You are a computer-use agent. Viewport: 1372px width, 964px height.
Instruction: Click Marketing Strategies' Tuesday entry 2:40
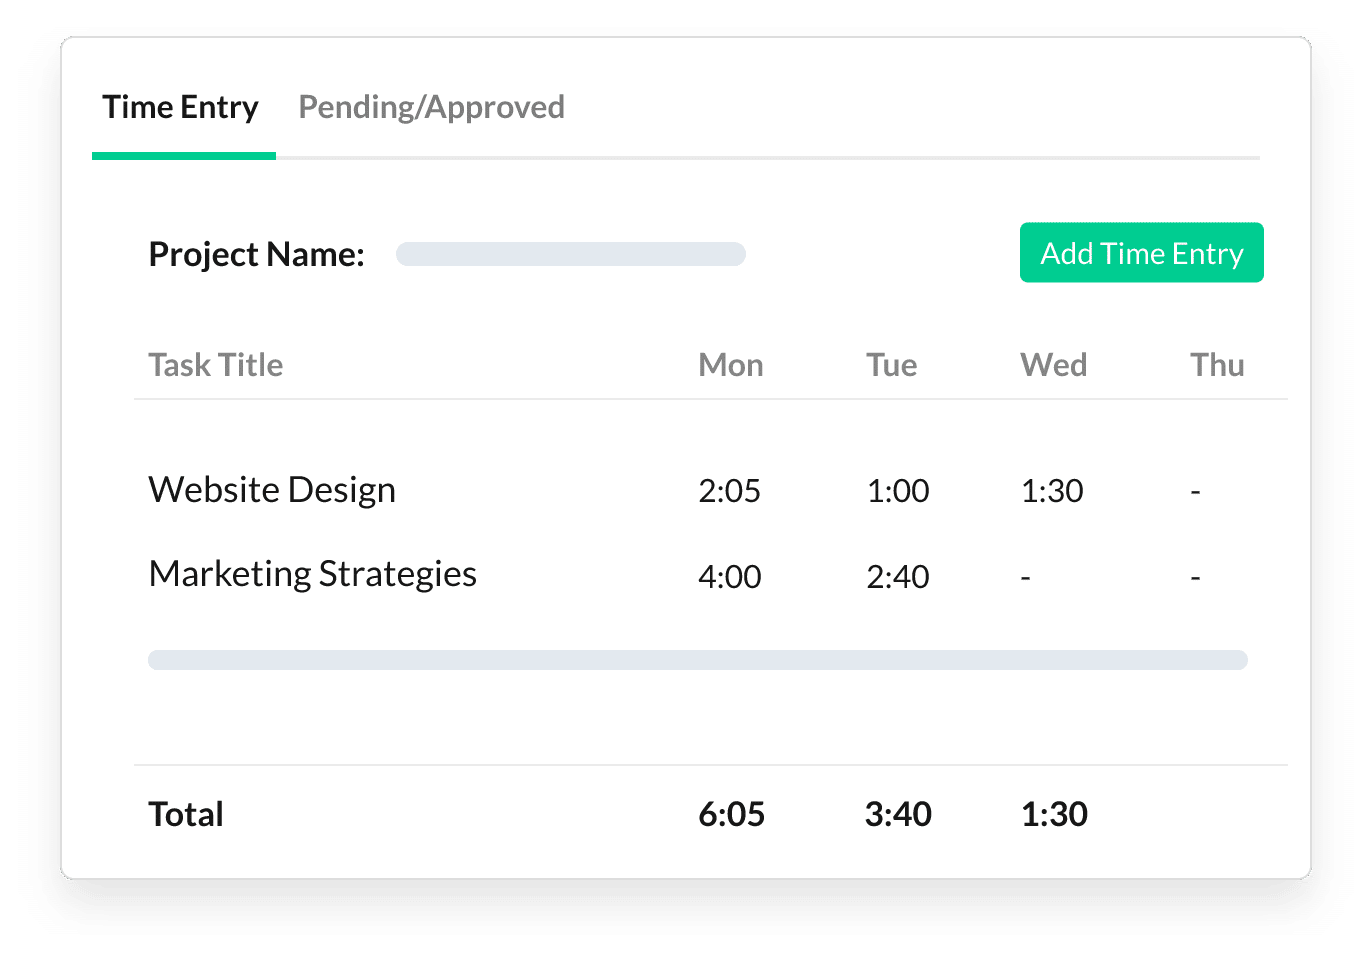click(897, 576)
